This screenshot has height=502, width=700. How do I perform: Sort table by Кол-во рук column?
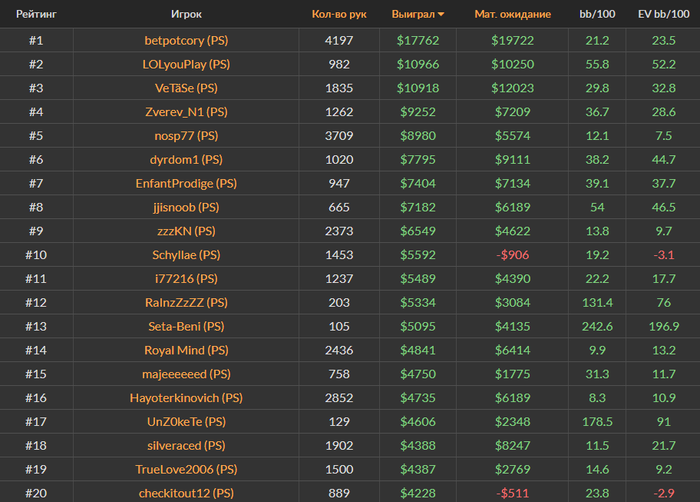click(x=339, y=15)
